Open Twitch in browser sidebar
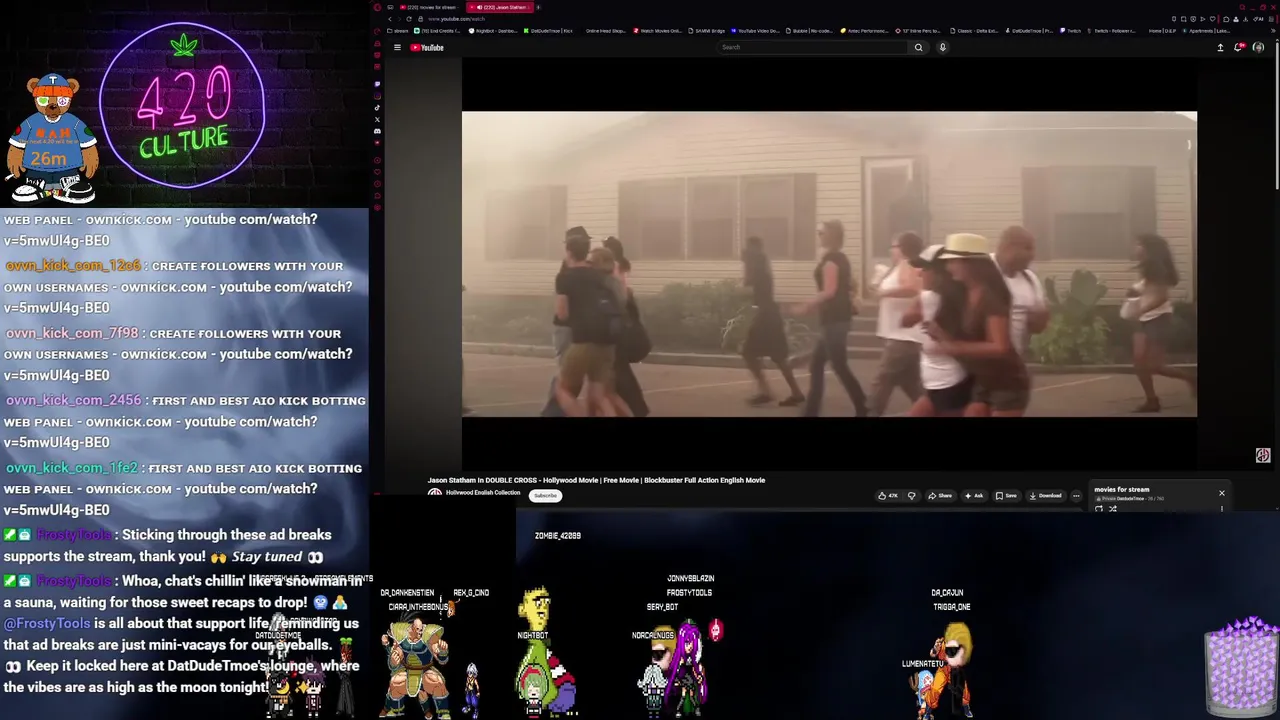 point(377,83)
